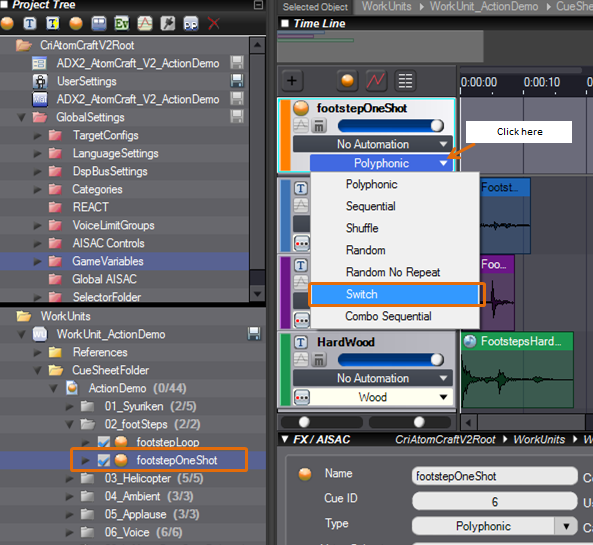Open the Type Polyphonic dropdown arrow
This screenshot has height=545, width=593.
pos(566,526)
